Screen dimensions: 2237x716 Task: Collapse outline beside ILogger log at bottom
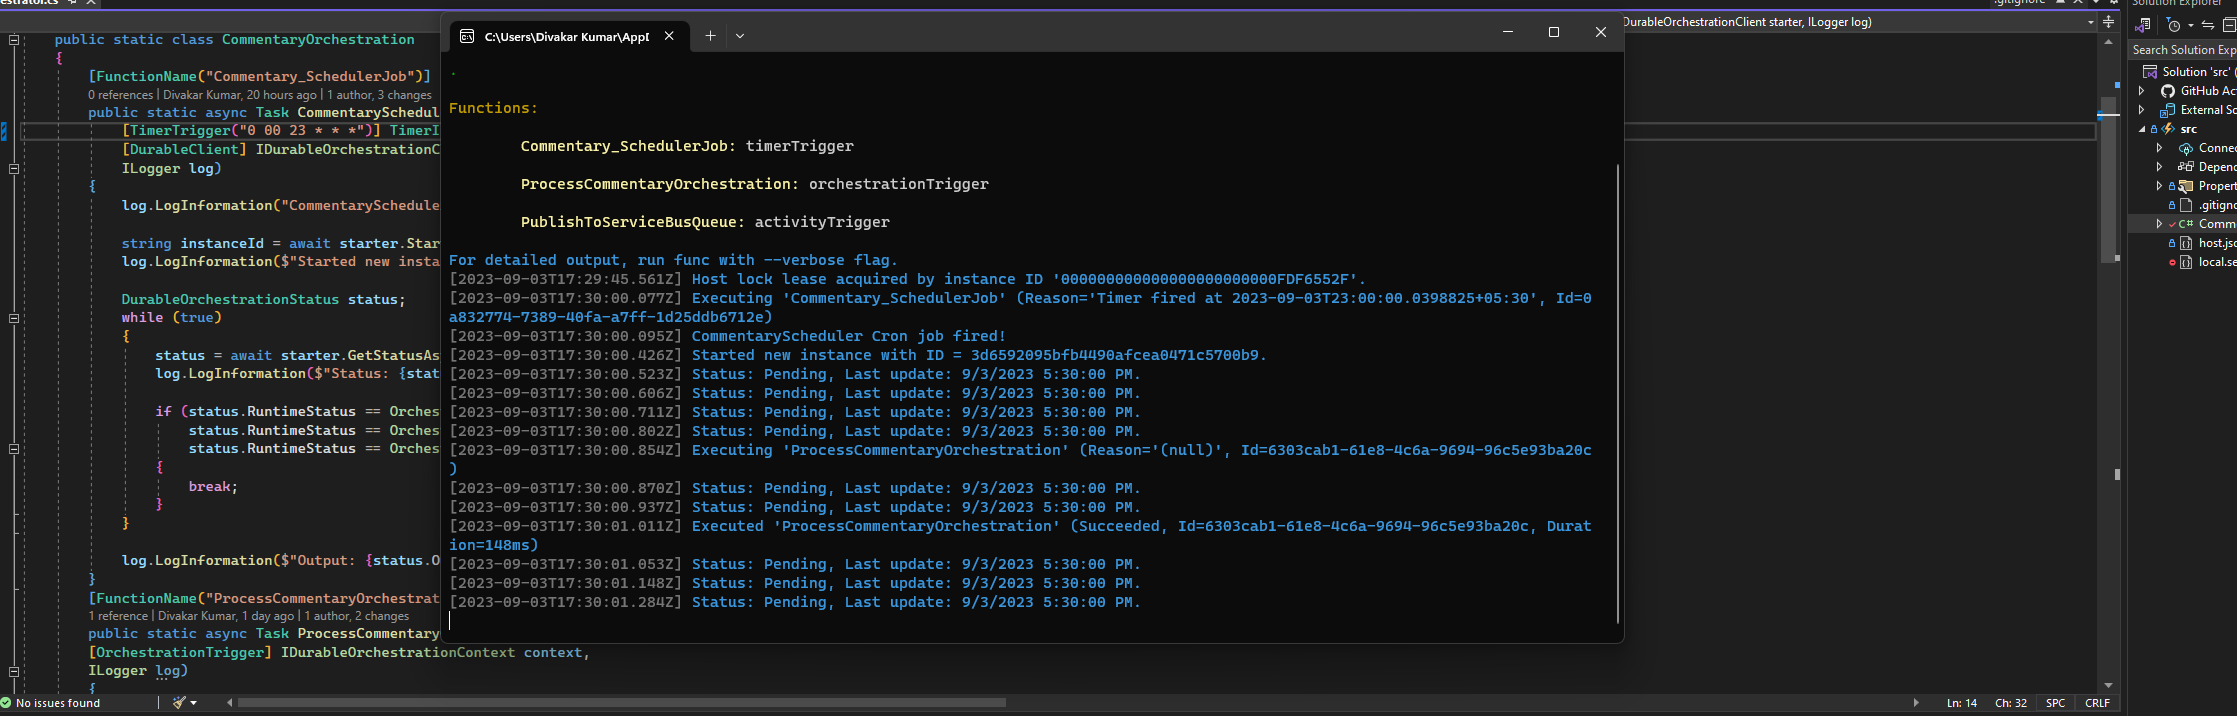click(x=14, y=672)
